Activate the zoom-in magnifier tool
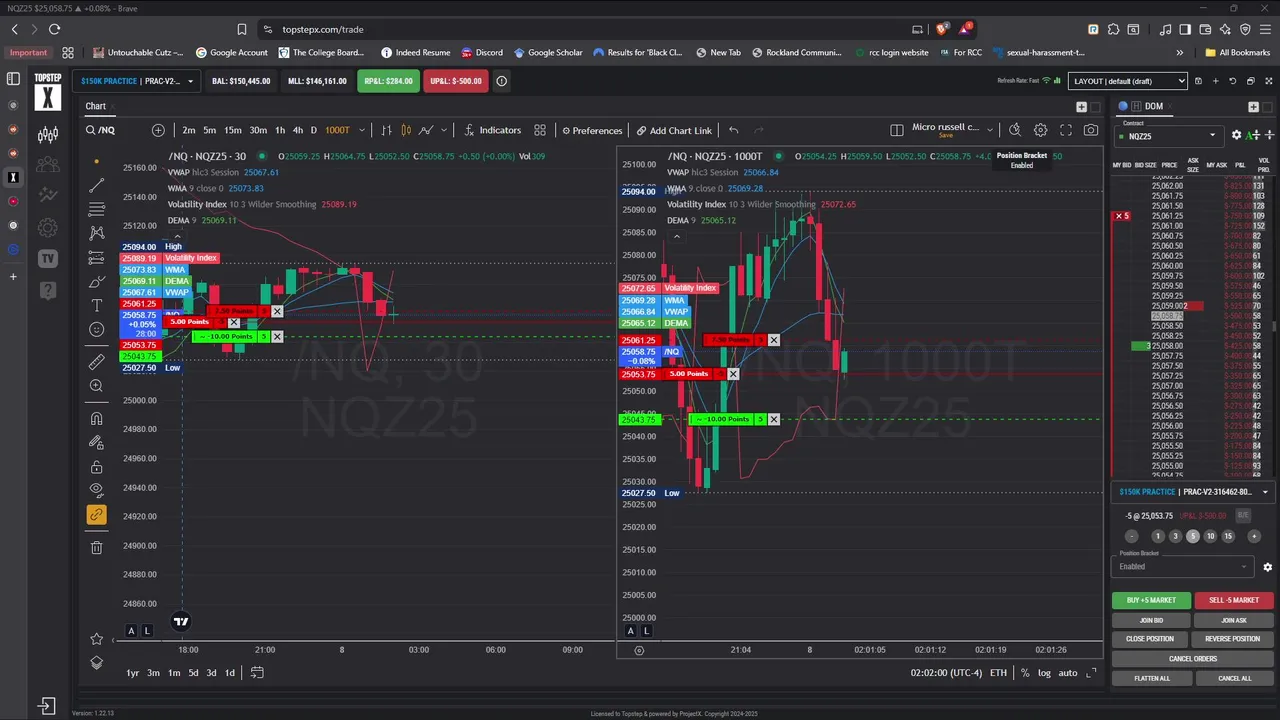 click(96, 386)
